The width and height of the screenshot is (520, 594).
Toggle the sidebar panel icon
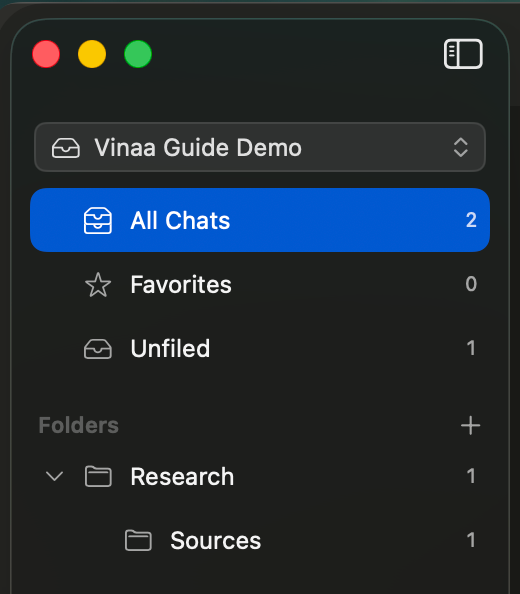click(x=463, y=54)
